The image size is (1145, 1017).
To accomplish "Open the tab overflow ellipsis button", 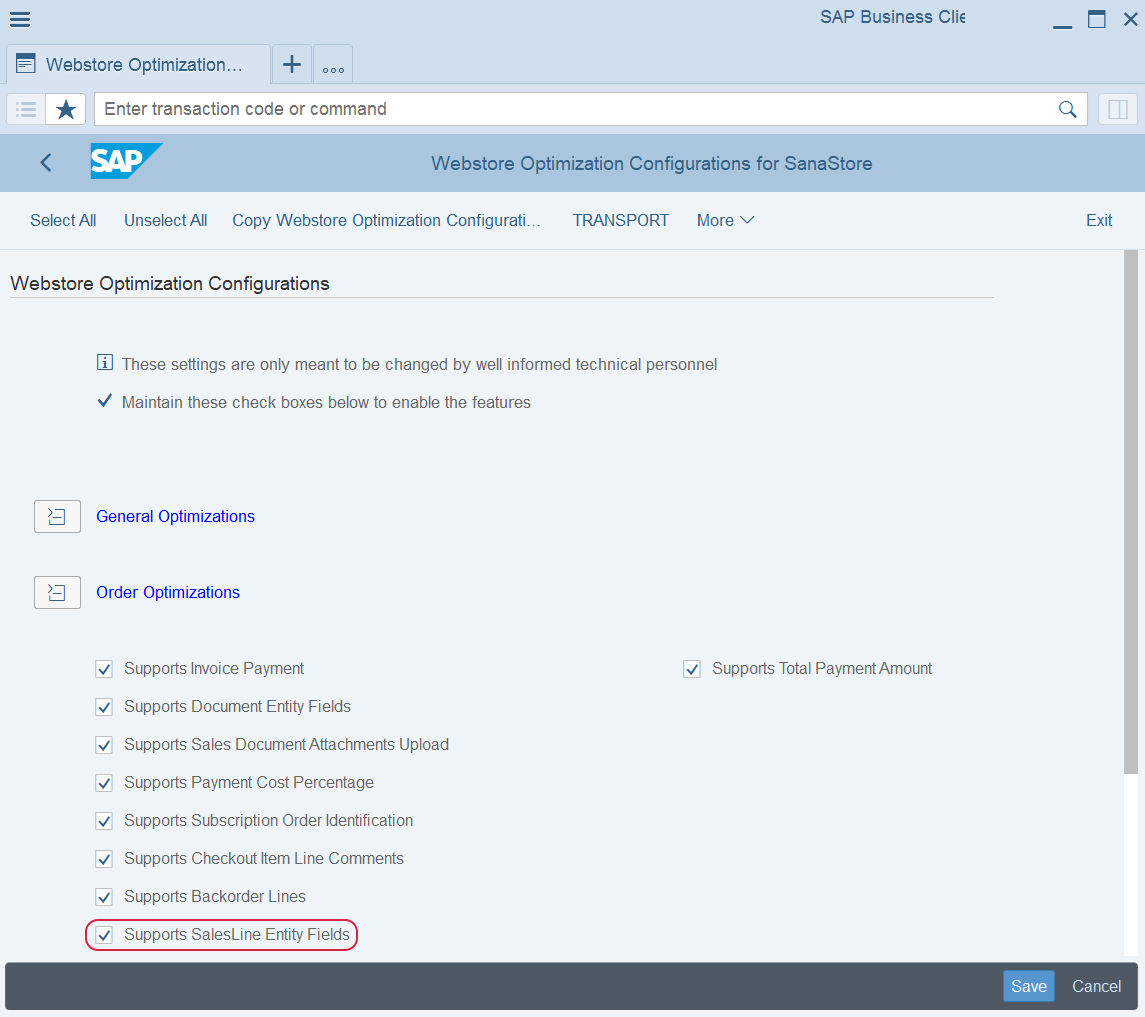I will [333, 67].
